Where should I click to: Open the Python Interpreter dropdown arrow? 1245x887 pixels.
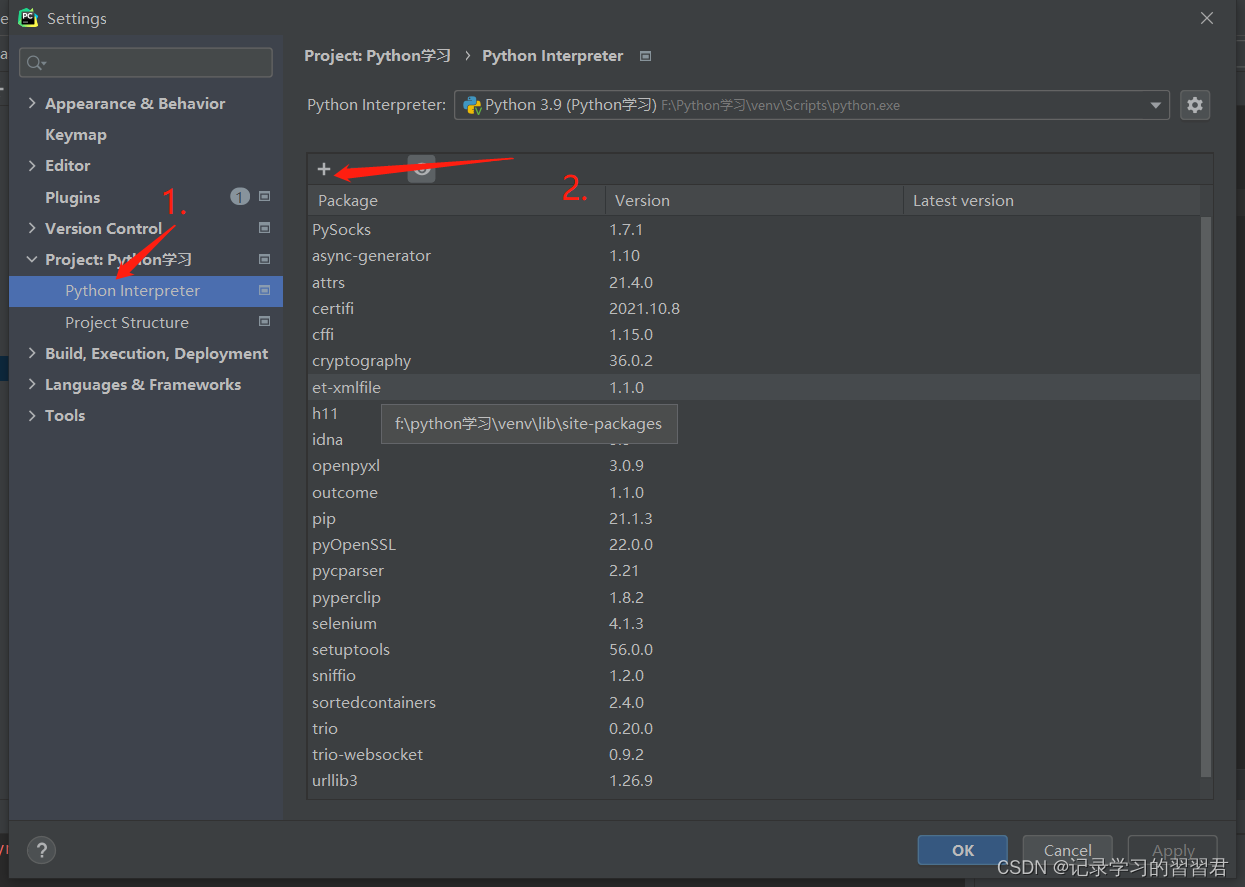(x=1156, y=105)
